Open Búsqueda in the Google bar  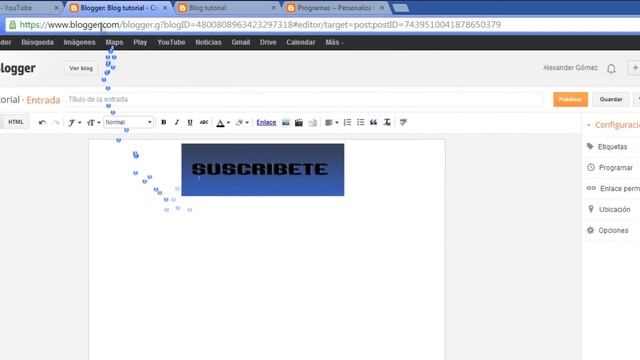coord(37,42)
